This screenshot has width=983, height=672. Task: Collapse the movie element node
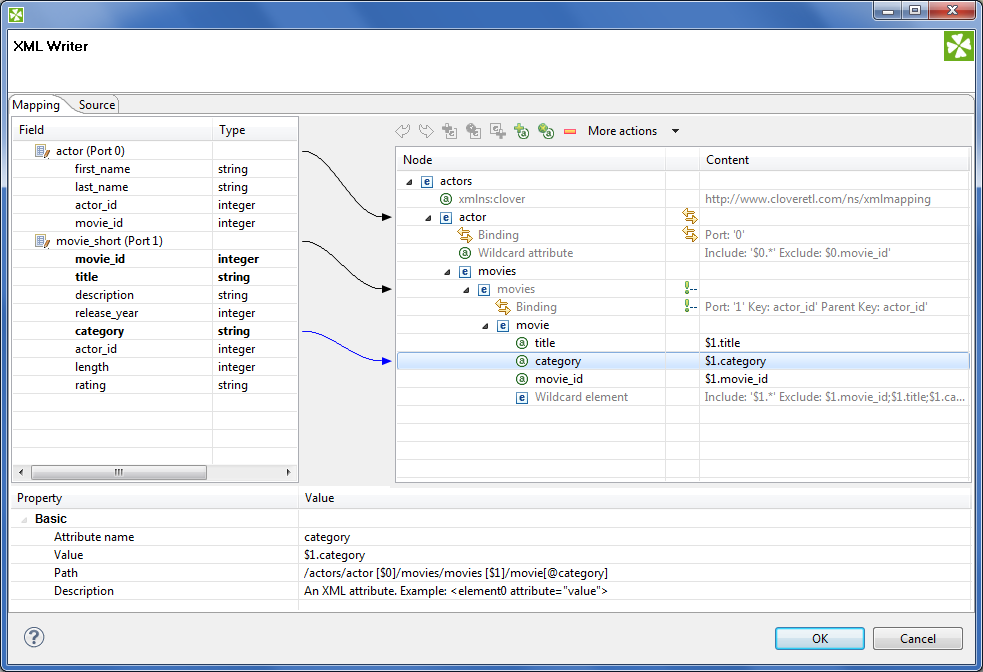485,326
